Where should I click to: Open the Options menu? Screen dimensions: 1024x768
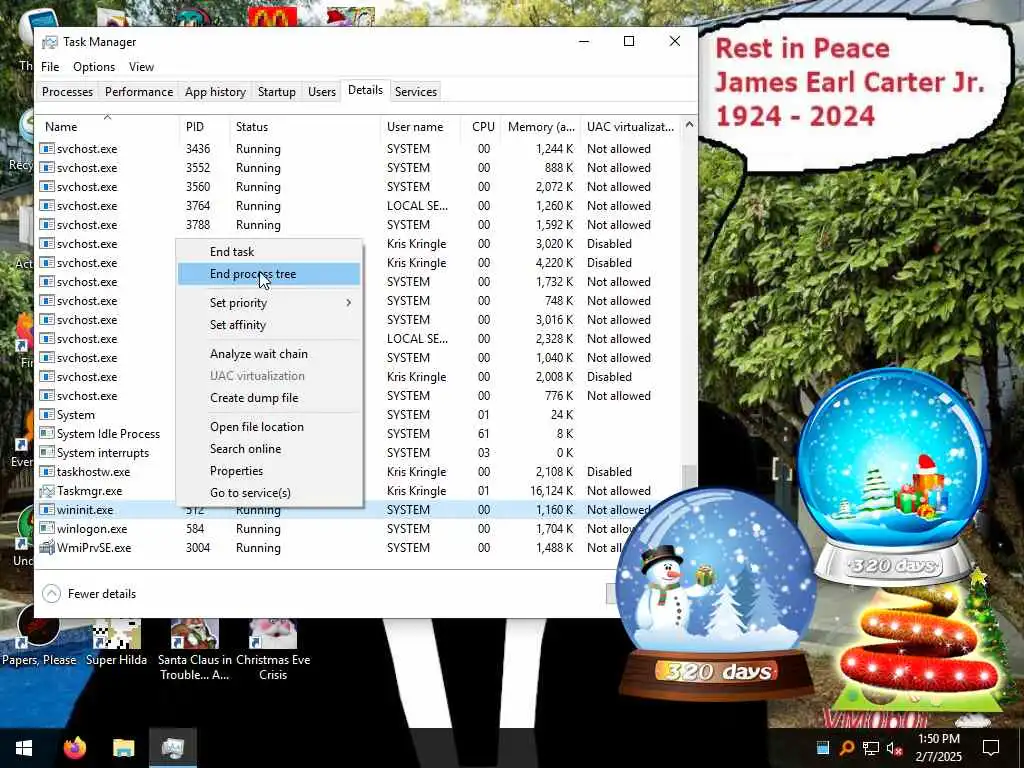tap(94, 67)
